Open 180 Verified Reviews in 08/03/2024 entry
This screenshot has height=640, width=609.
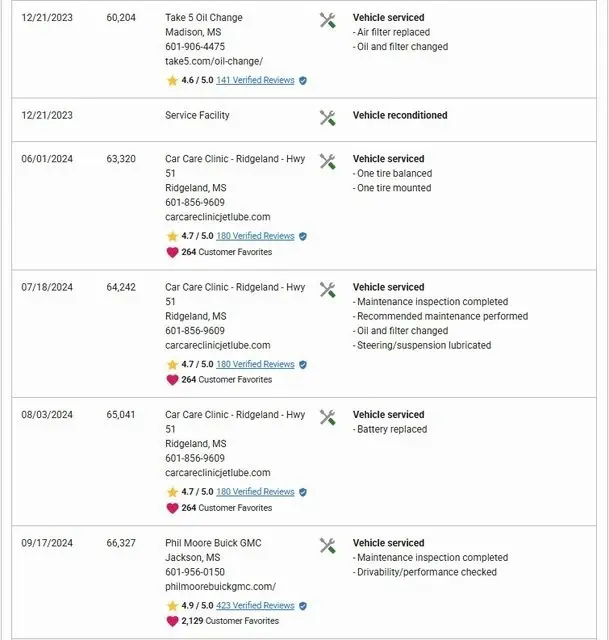click(x=255, y=493)
